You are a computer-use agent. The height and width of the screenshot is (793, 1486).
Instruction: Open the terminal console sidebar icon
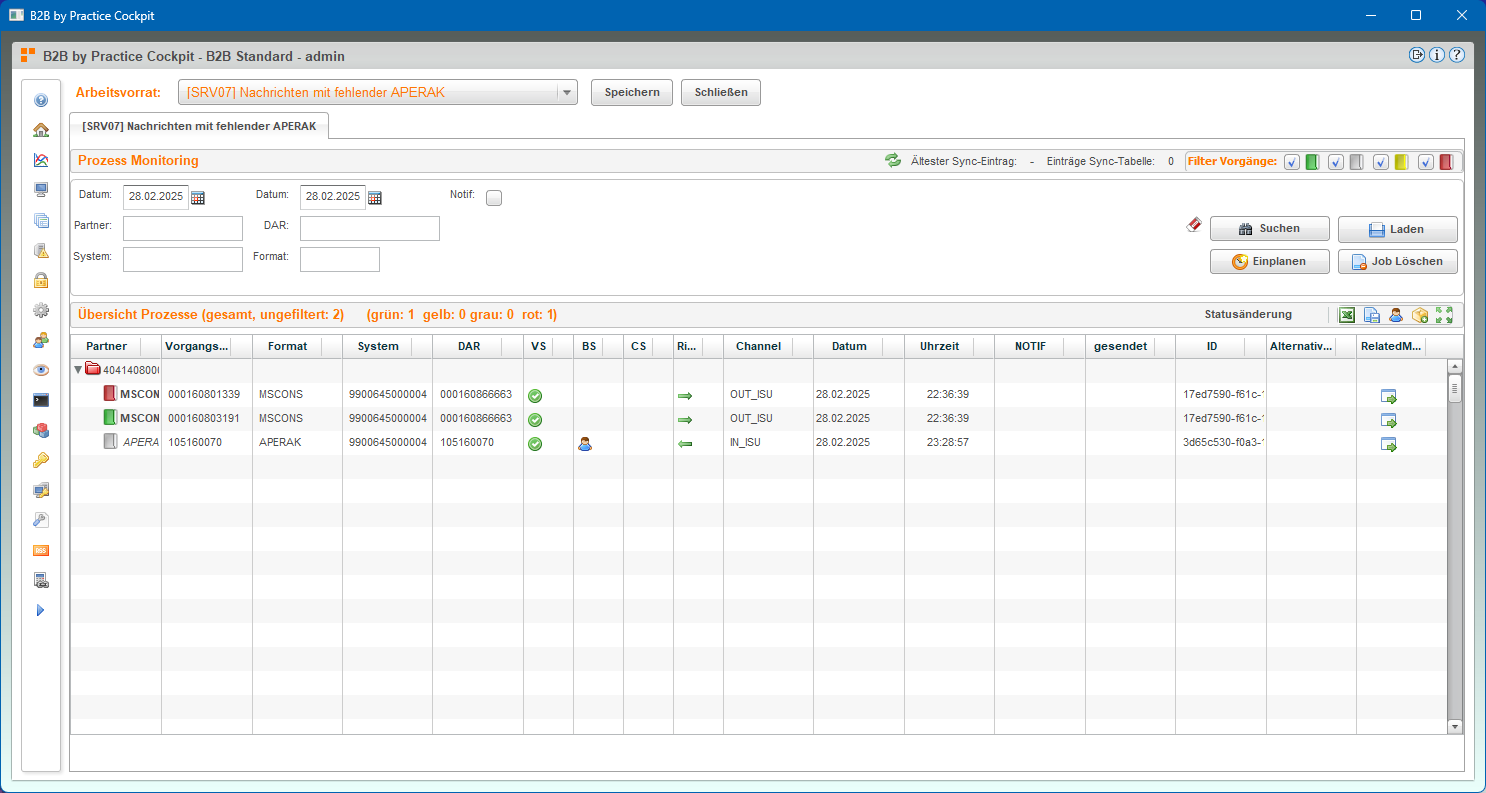point(41,400)
